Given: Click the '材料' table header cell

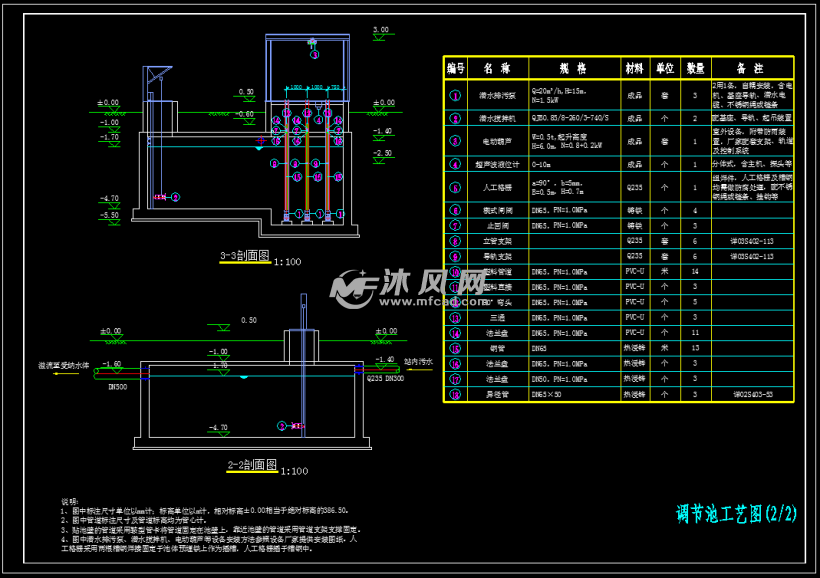Looking at the screenshot, I should point(634,69).
